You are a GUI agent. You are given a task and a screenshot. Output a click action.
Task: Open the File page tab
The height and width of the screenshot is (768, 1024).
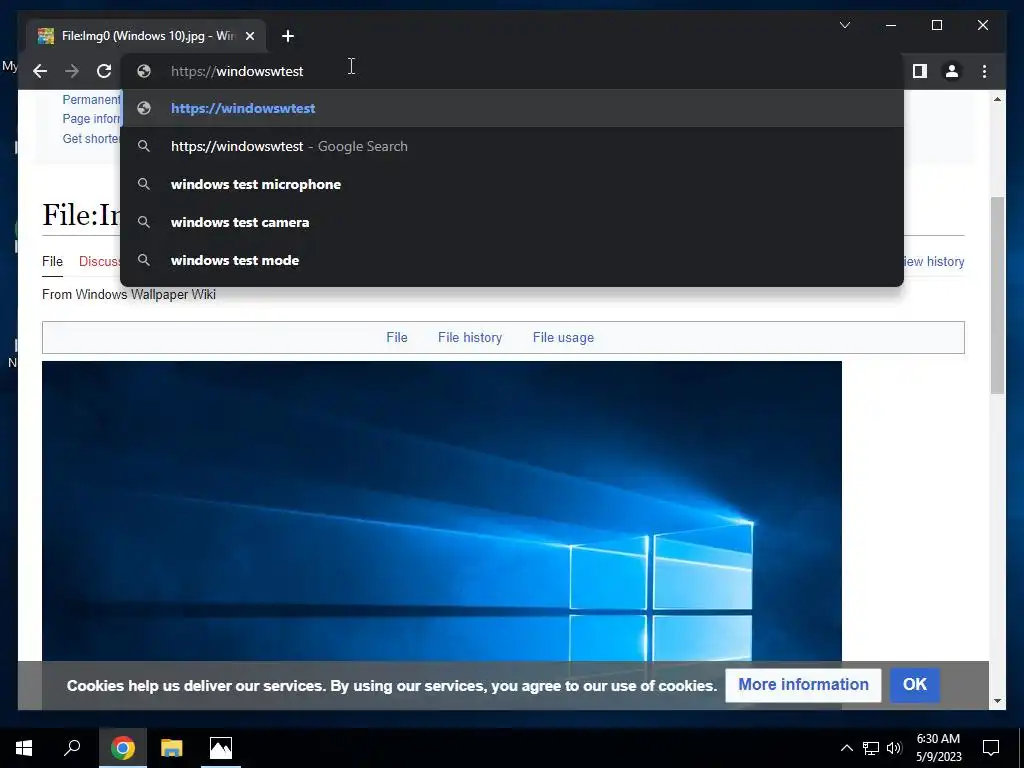point(52,262)
